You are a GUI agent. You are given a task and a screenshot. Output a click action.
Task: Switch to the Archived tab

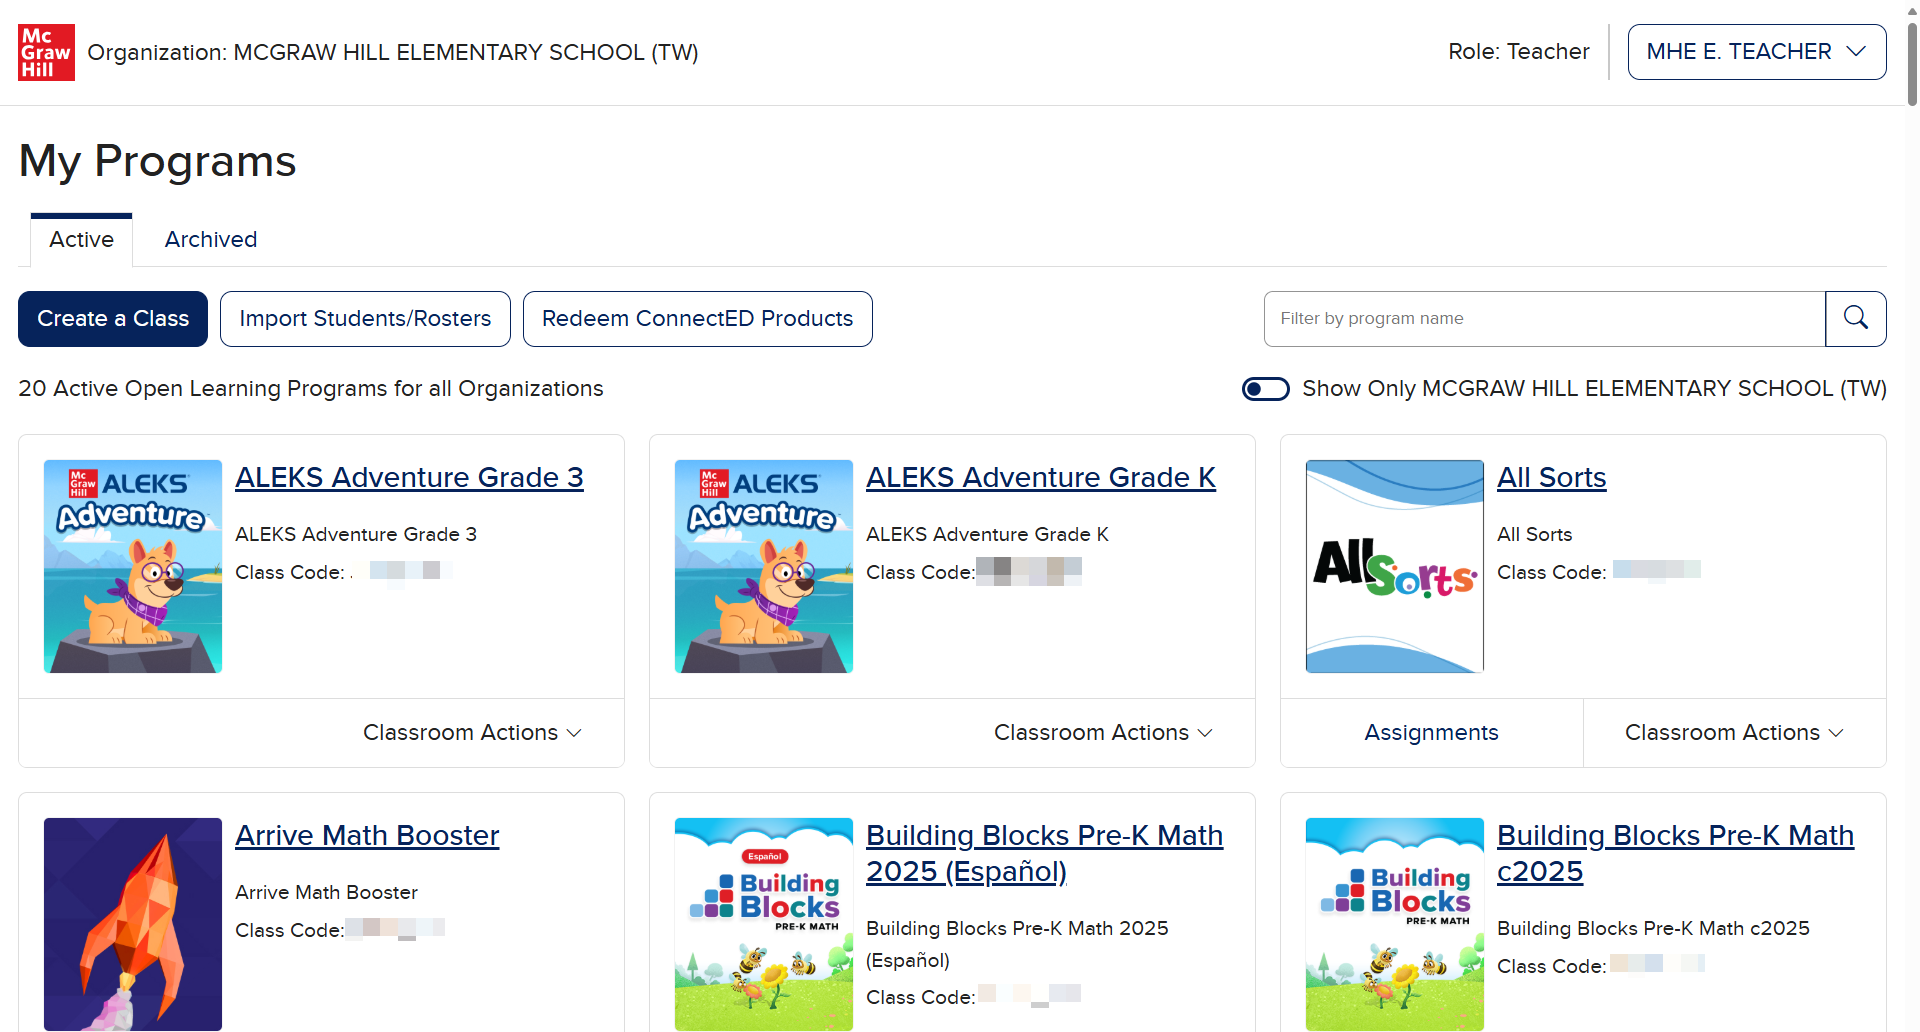pyautogui.click(x=211, y=240)
